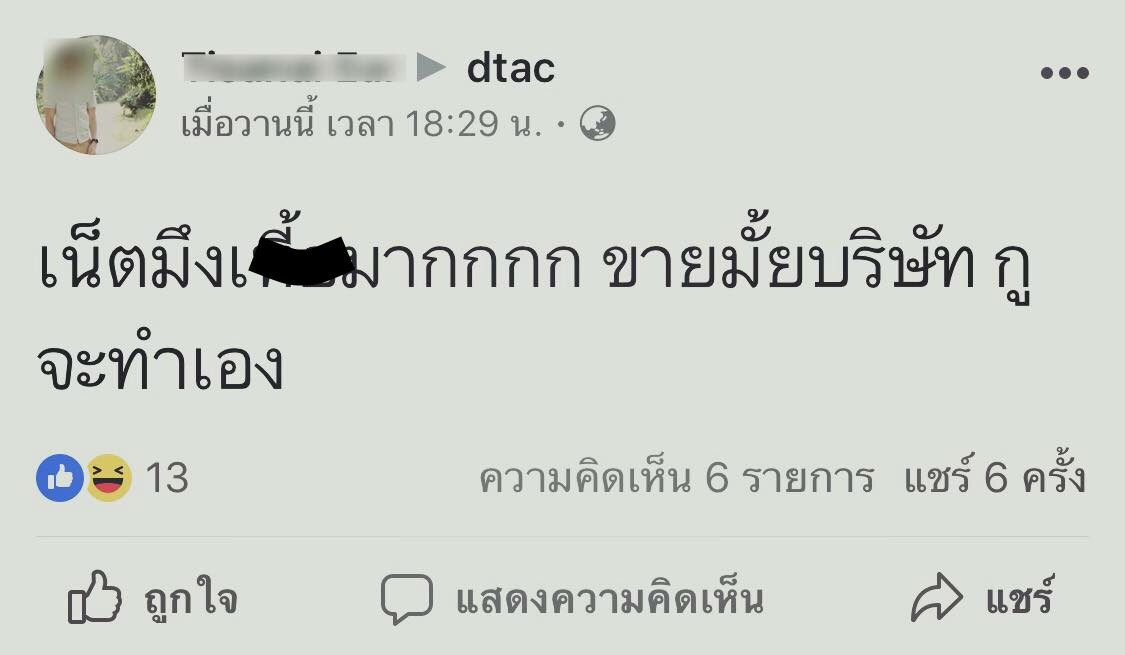The width and height of the screenshot is (1125, 655).
Task: Click the จะทำเอง line of the post
Action: pos(160,367)
